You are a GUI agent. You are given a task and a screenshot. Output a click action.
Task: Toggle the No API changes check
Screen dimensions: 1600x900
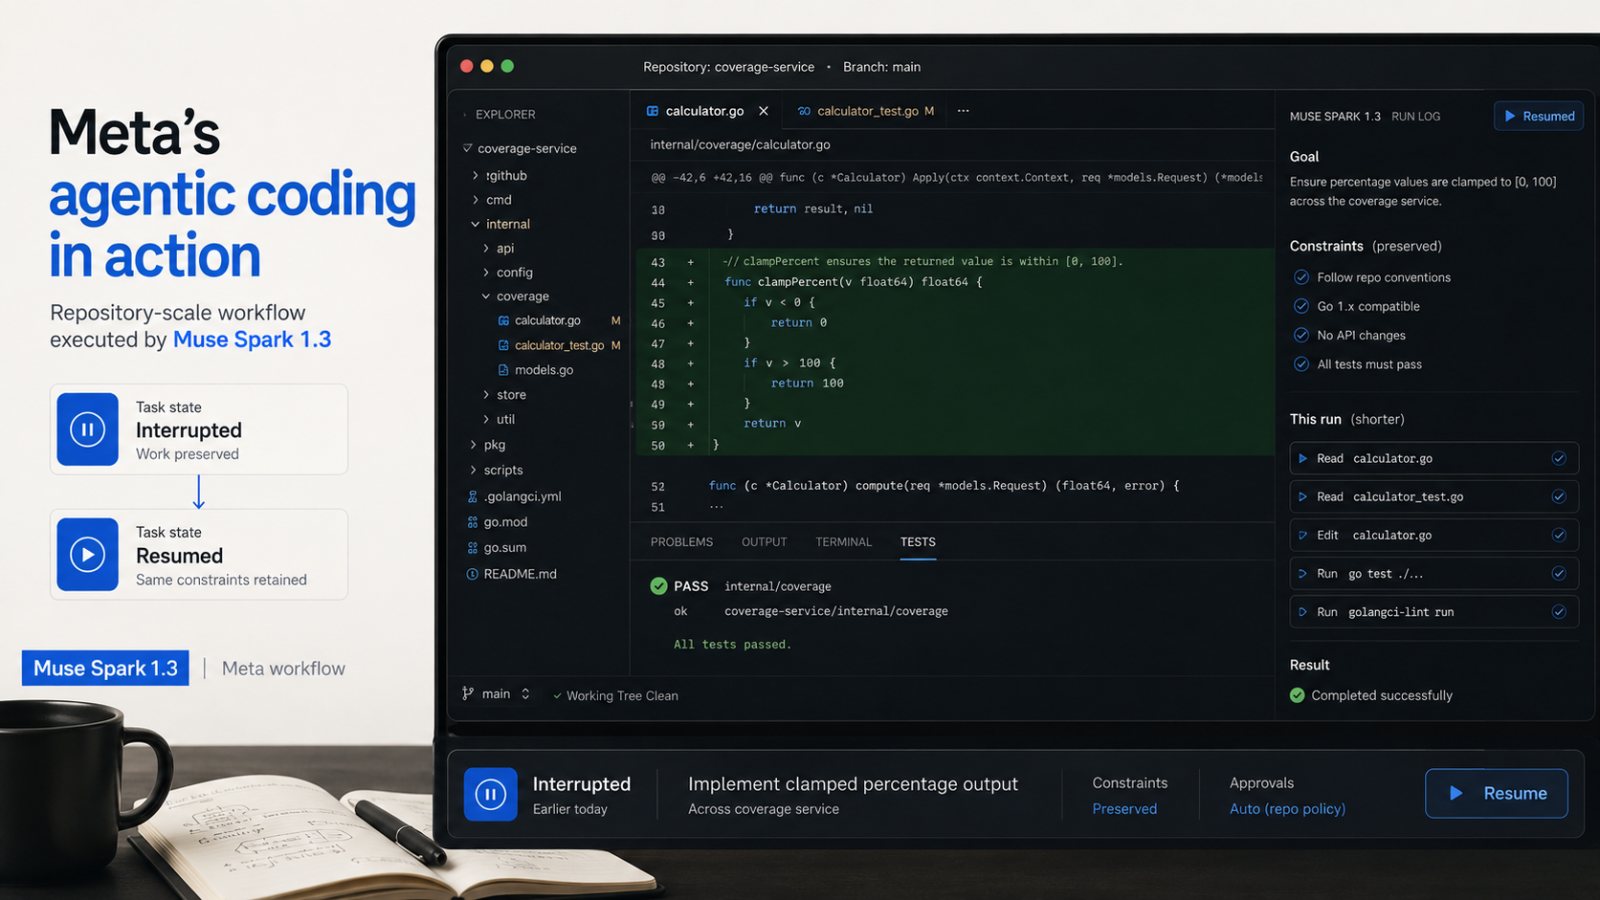click(1301, 335)
